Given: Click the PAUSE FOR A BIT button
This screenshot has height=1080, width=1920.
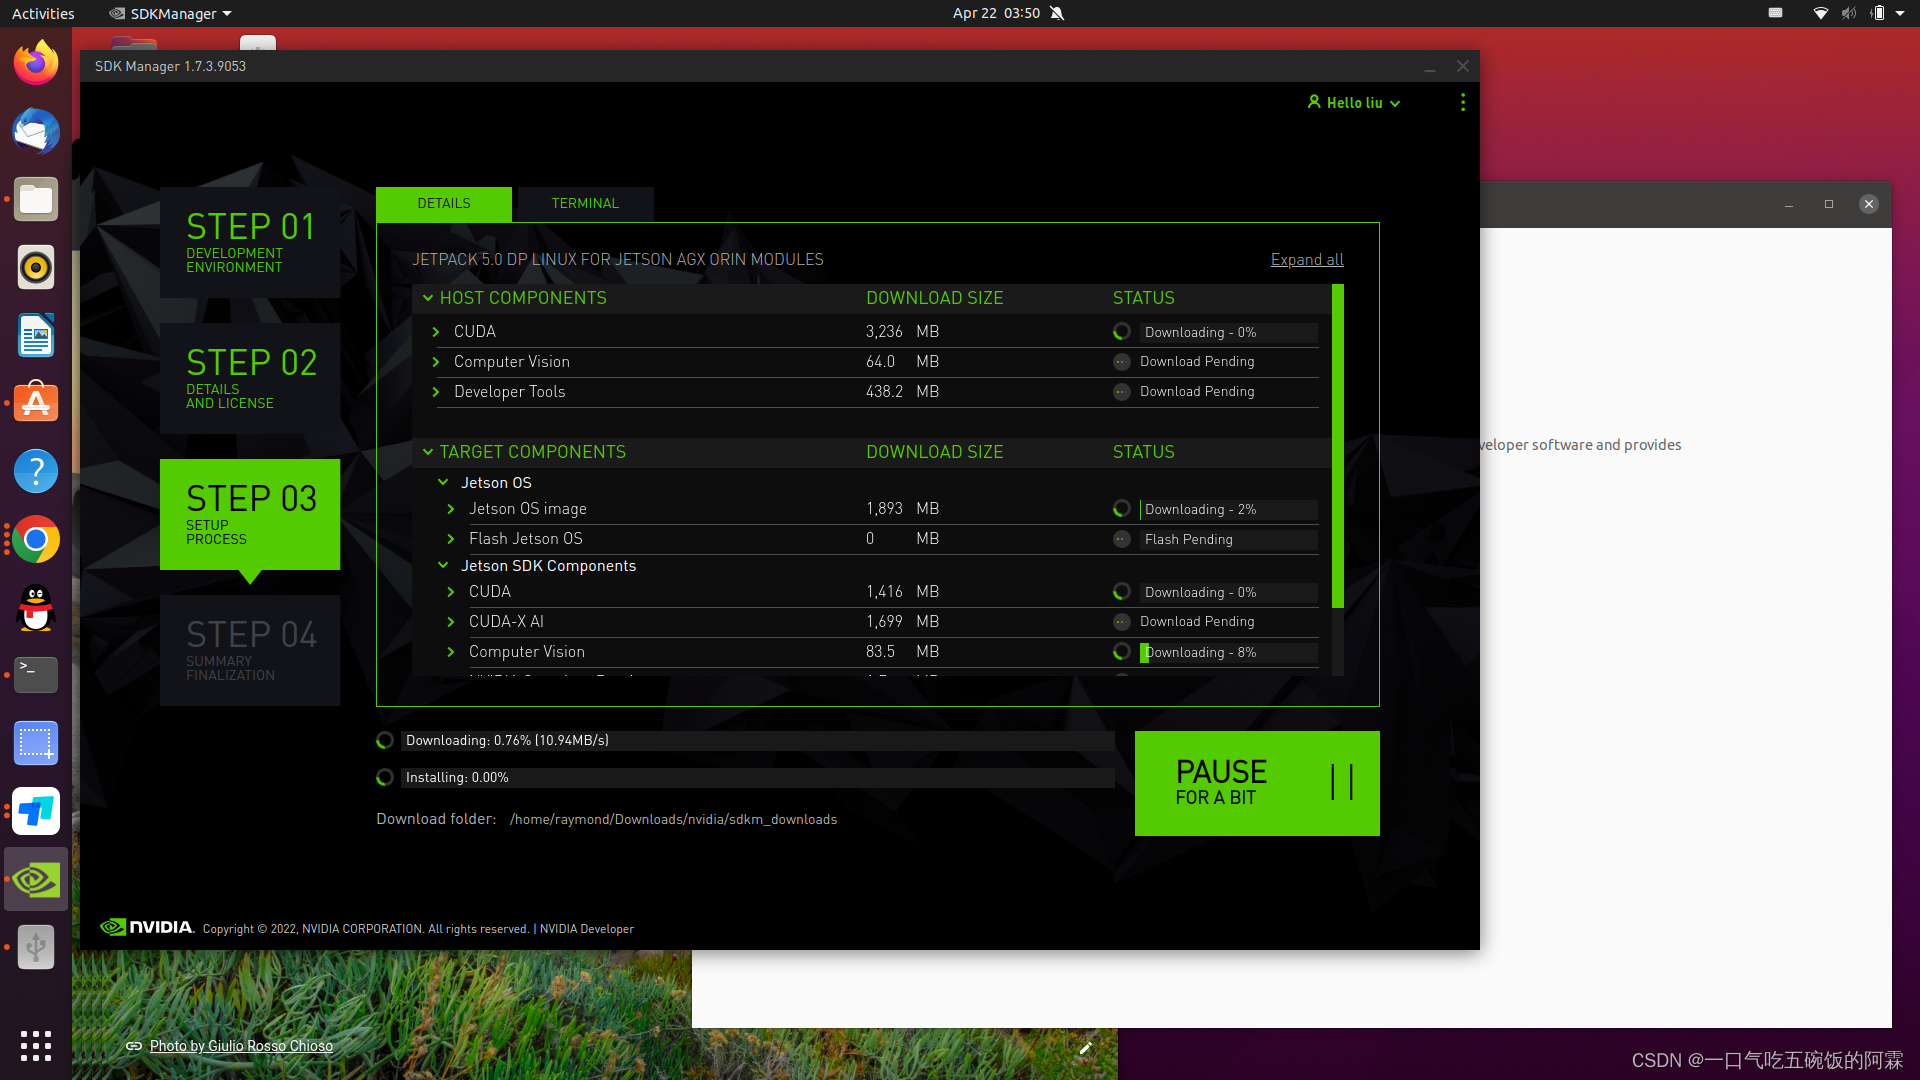Looking at the screenshot, I should click(1257, 783).
